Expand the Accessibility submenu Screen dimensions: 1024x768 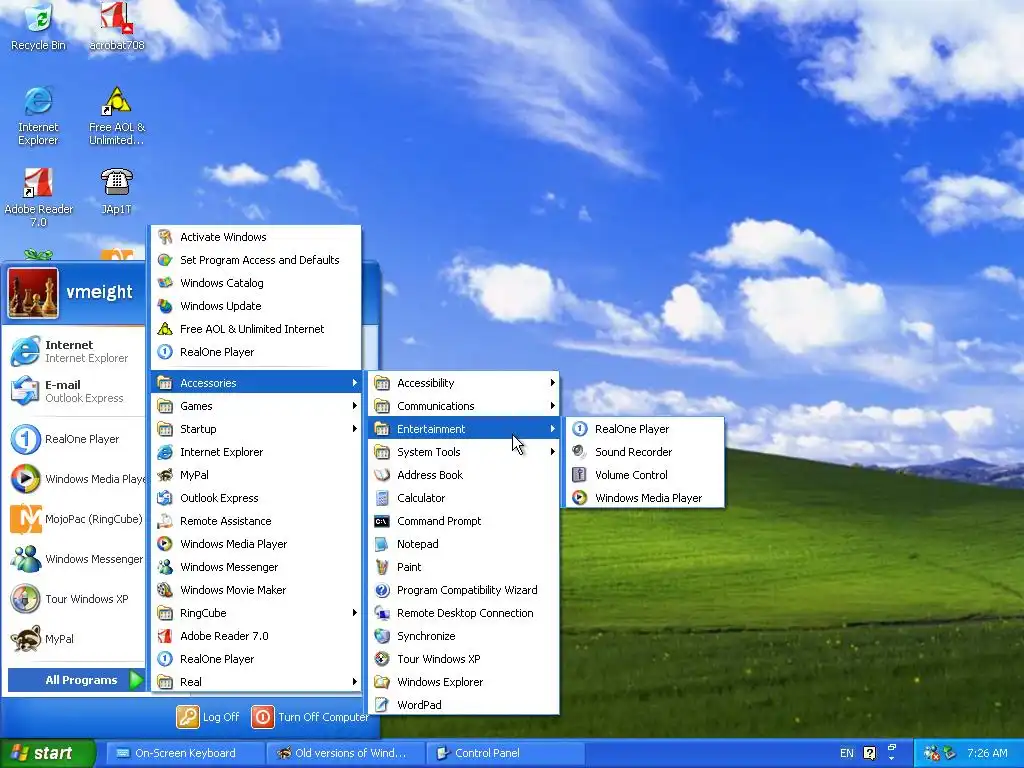click(x=464, y=383)
